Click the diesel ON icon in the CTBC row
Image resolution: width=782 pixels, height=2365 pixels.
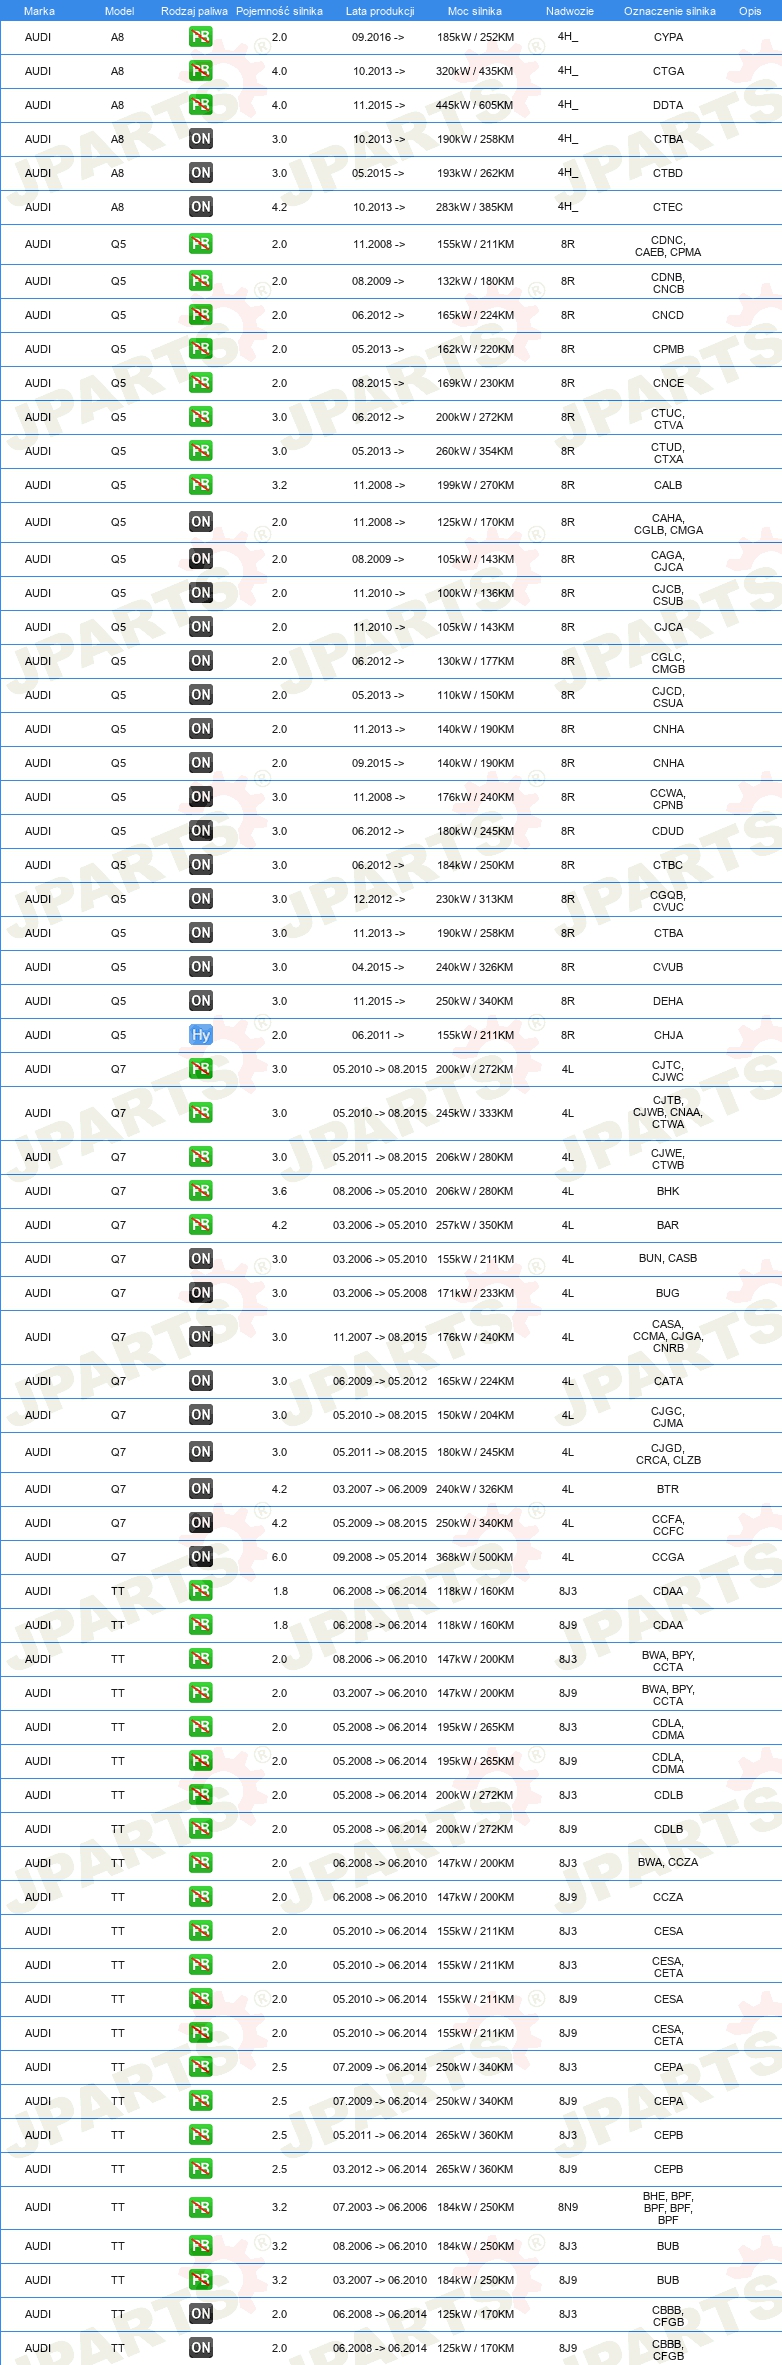pos(201,865)
